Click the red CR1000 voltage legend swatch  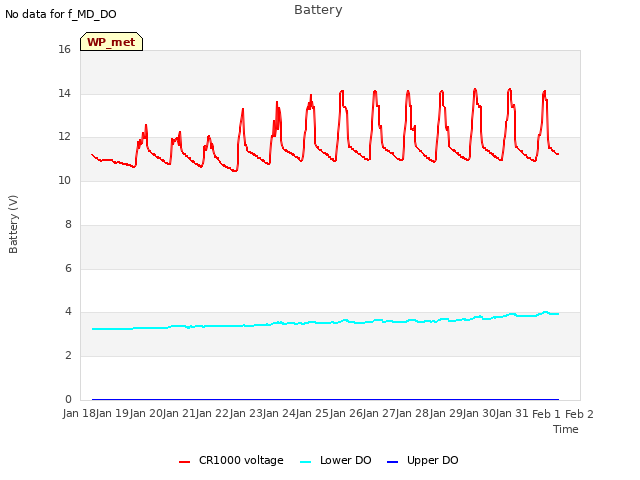184,462
